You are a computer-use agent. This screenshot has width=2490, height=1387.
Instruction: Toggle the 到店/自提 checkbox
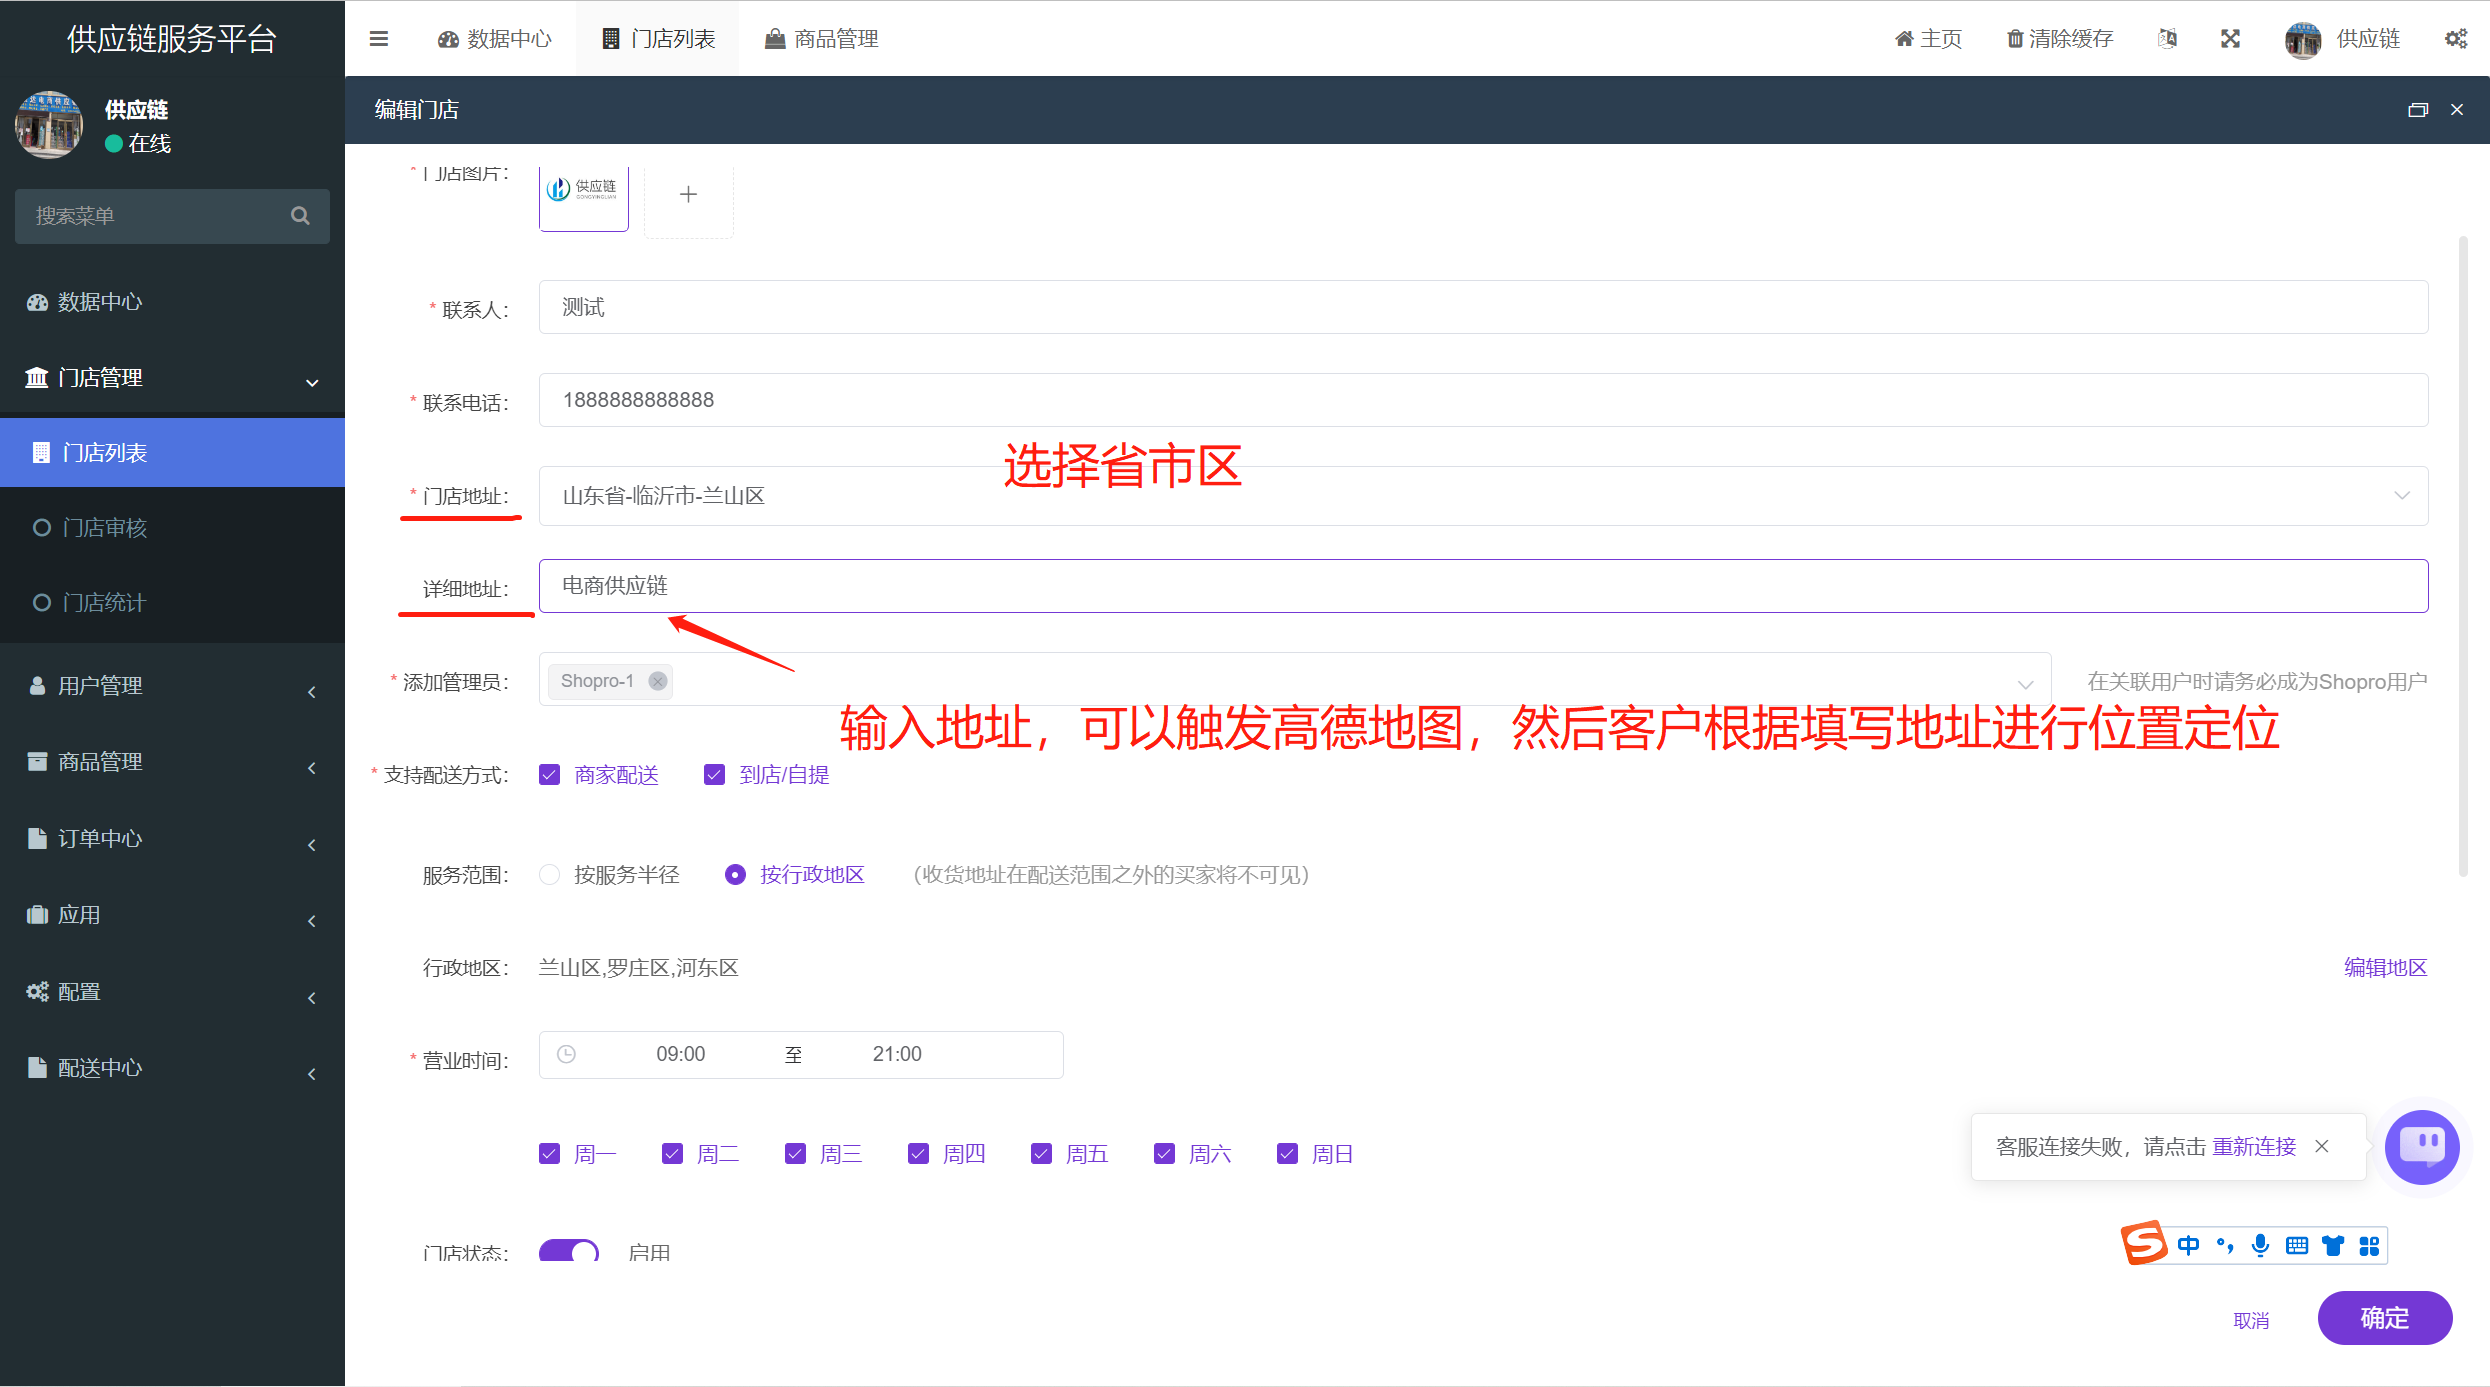[714, 775]
